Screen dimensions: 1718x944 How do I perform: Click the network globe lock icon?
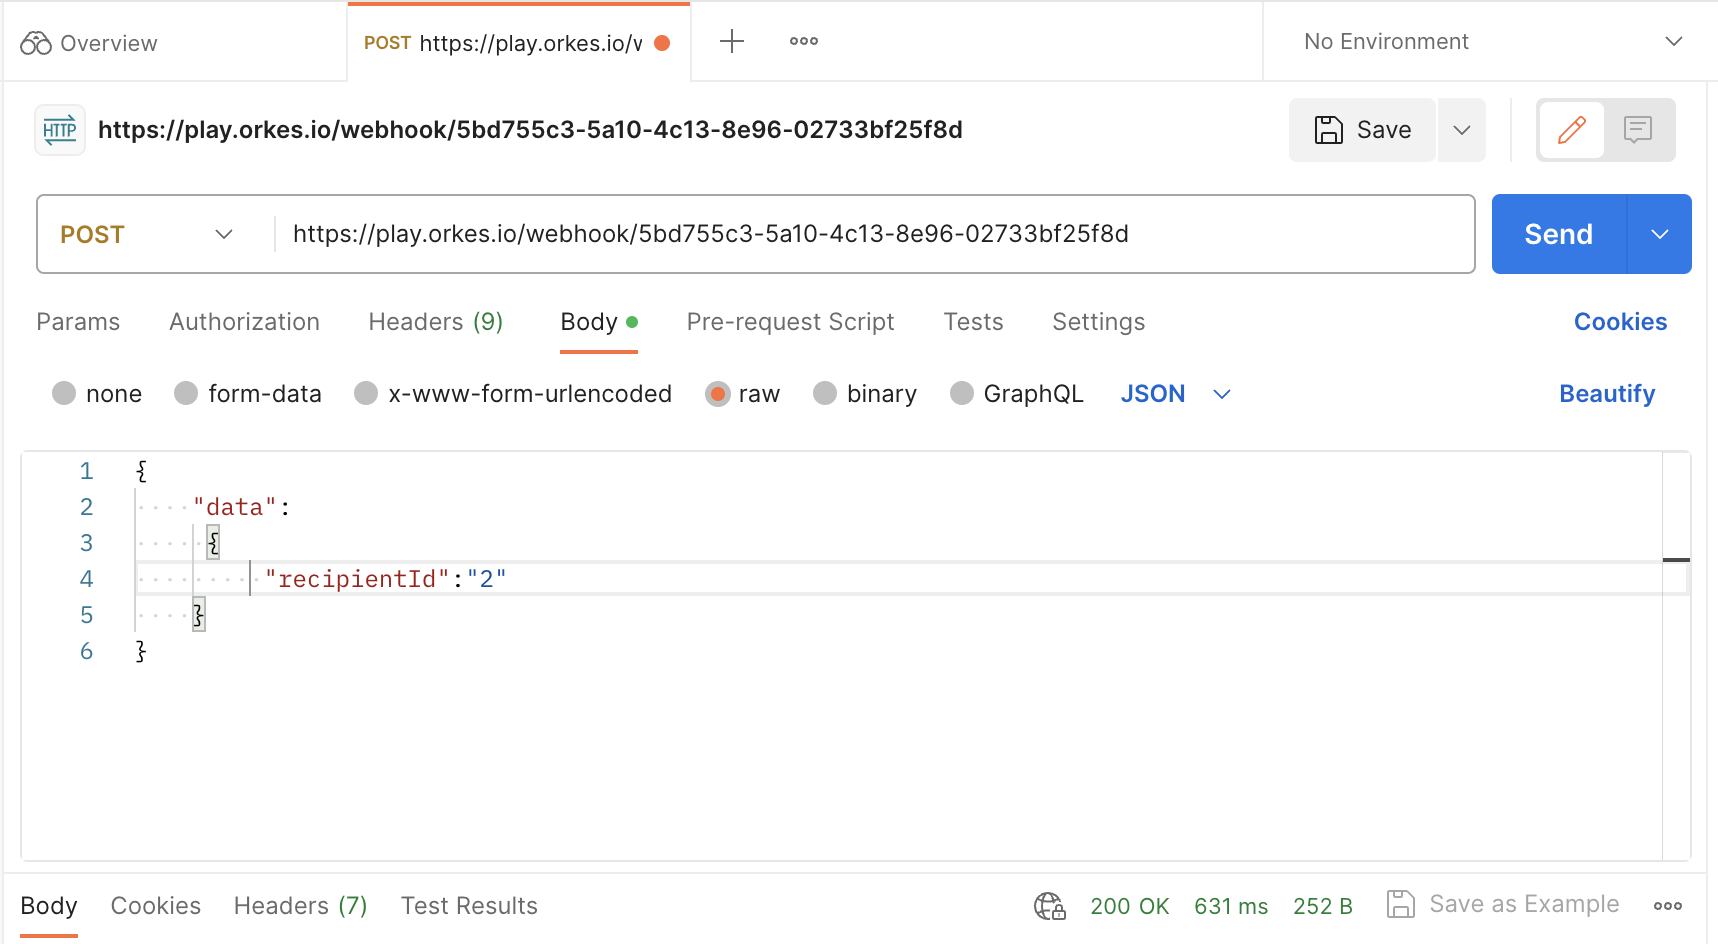(x=1049, y=906)
